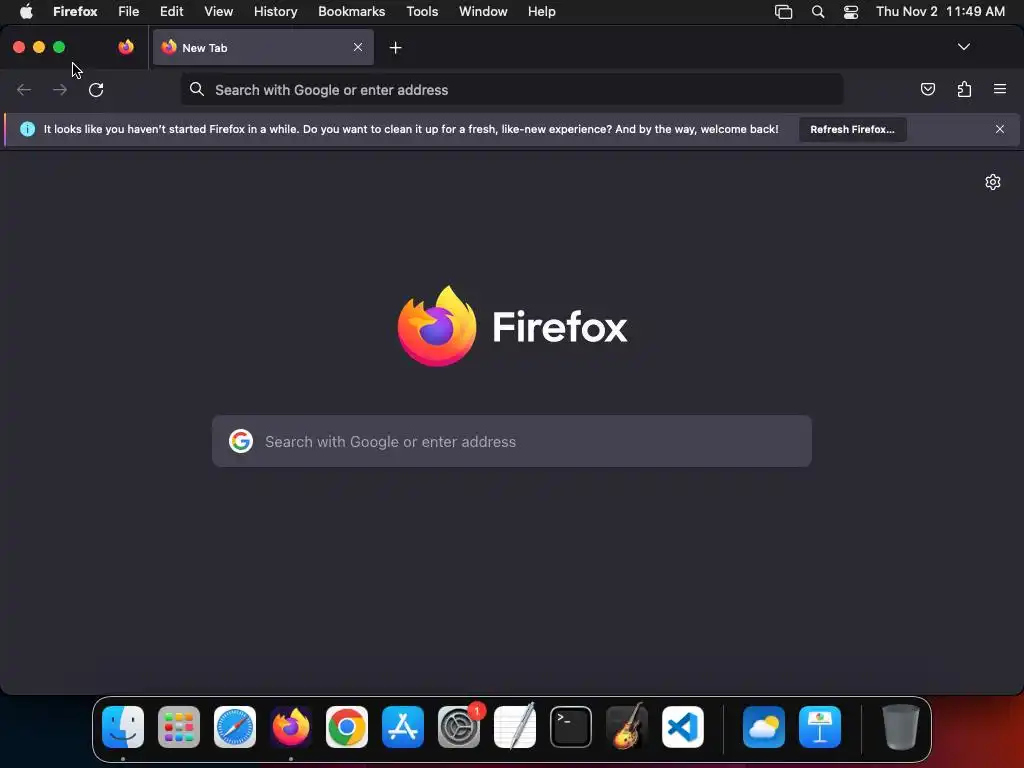The height and width of the screenshot is (768, 1024).
Task: Click the Refresh Firefox button
Action: tap(852, 129)
